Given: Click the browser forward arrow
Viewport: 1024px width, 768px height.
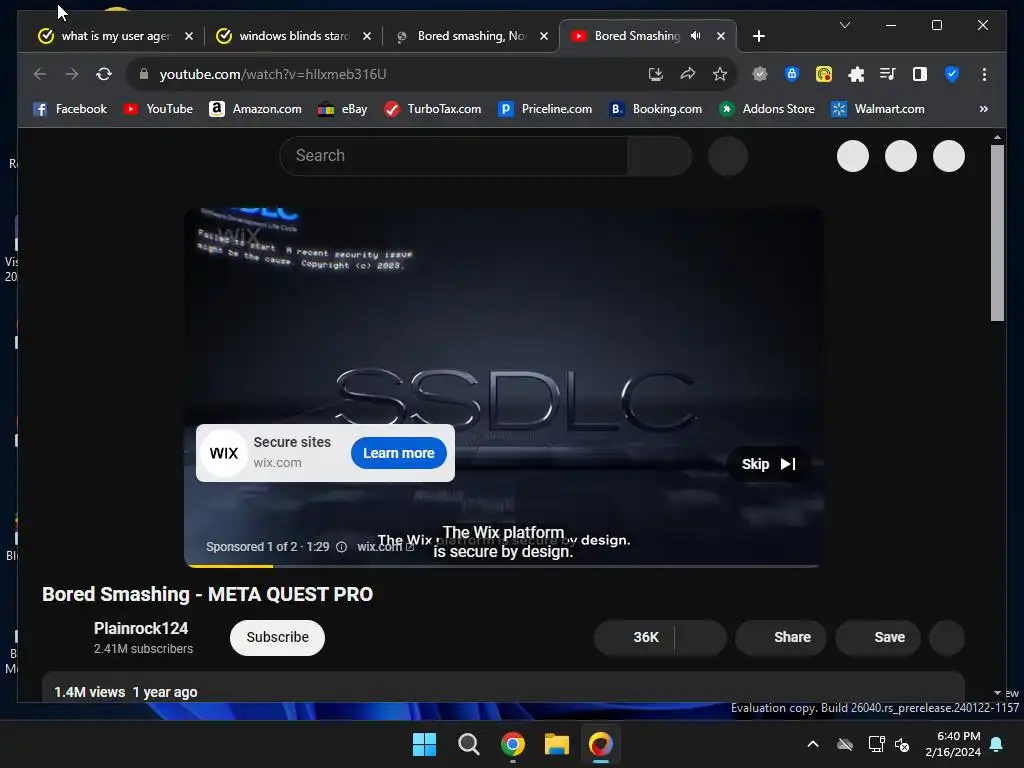Looking at the screenshot, I should click(x=72, y=74).
